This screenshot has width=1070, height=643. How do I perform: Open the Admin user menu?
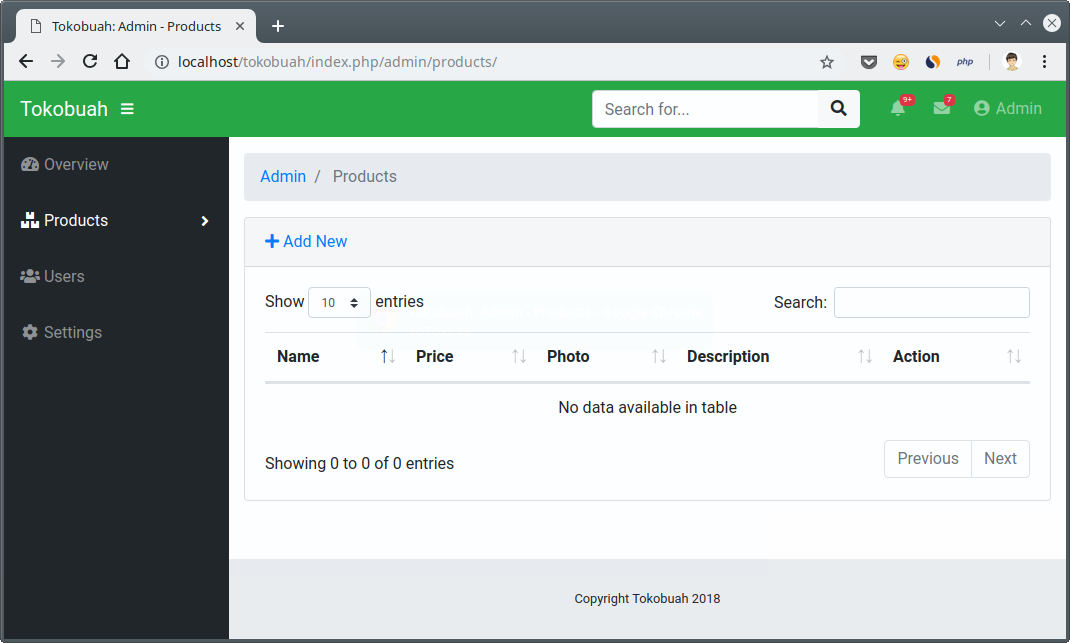click(x=1008, y=109)
